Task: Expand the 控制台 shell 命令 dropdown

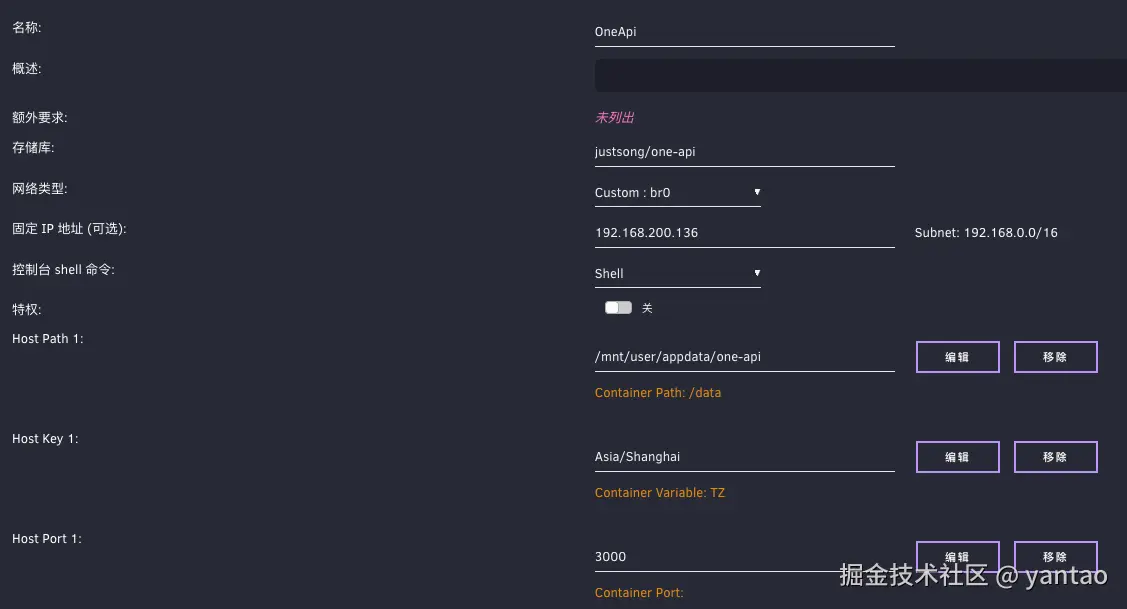Action: (677, 273)
